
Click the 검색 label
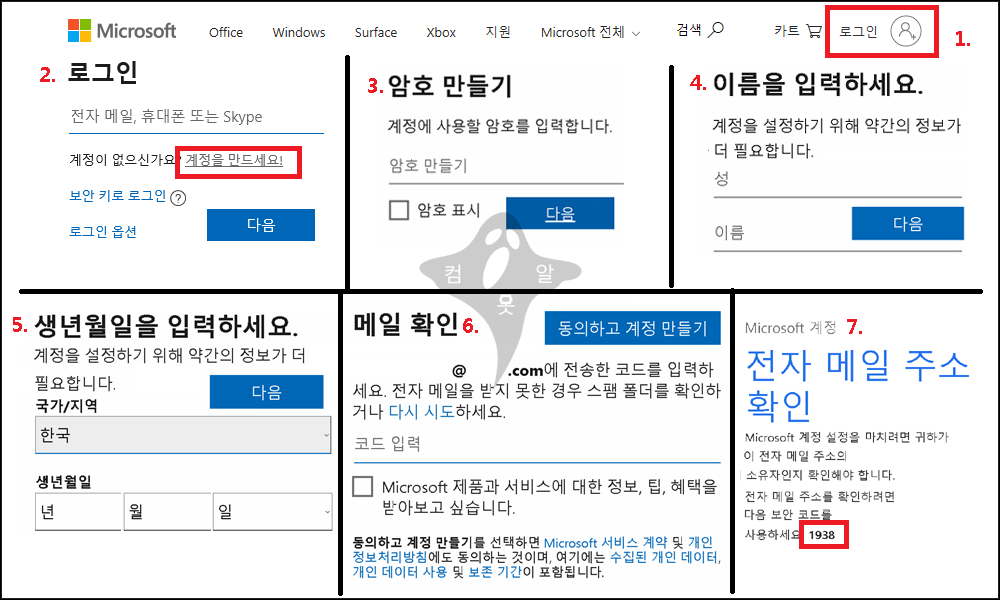tap(689, 29)
